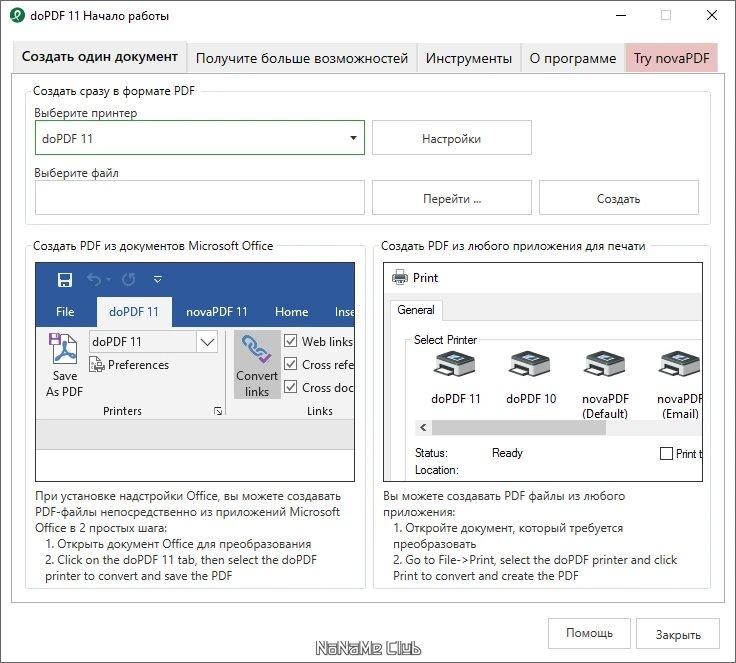Select the doPDF 11 printer icon

(455, 367)
